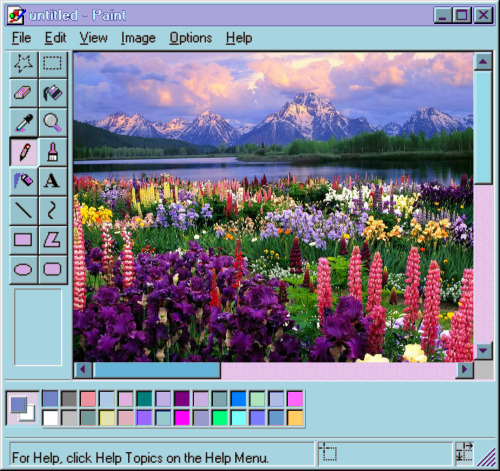Screen dimensions: 500x471
Task: Click the horizontal scrollbar right arrow
Action: tap(465, 369)
